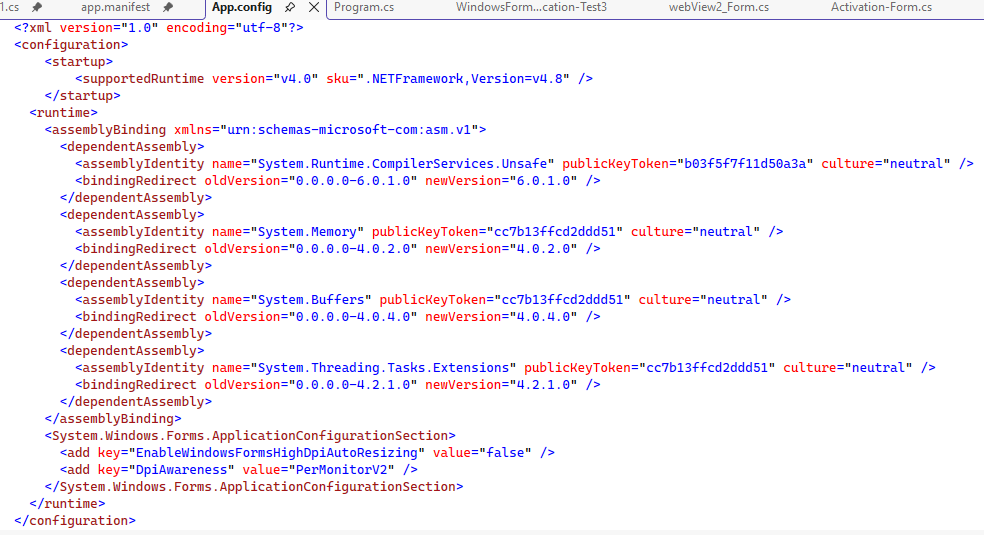
Task: Close the App.config tab
Action: click(x=314, y=8)
